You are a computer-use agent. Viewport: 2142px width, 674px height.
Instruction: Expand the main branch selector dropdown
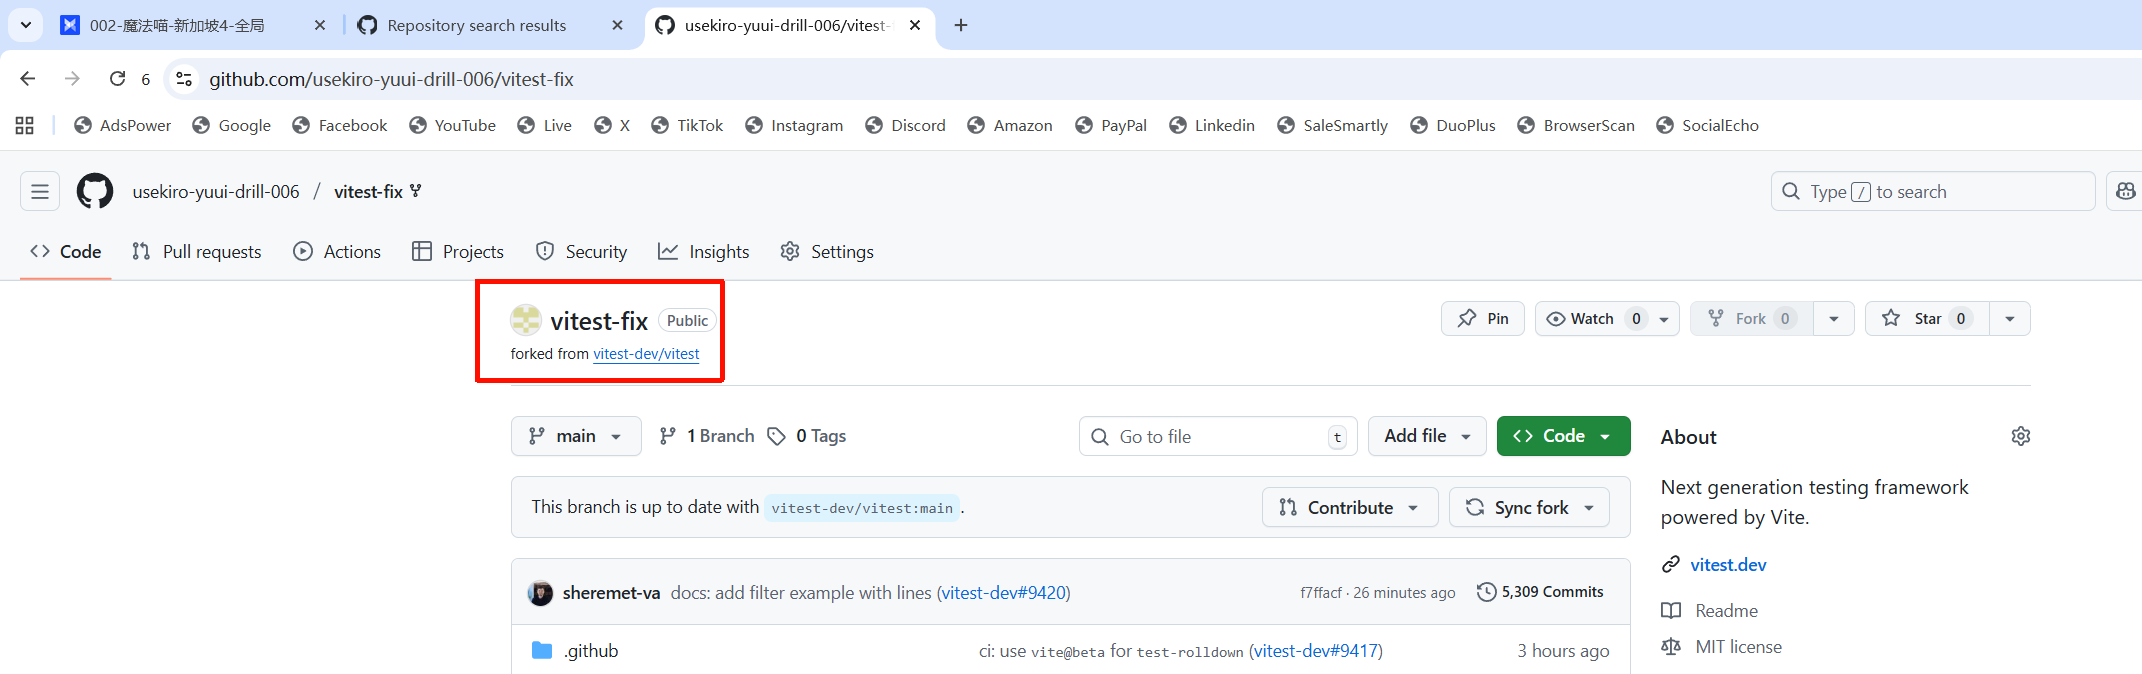(576, 436)
